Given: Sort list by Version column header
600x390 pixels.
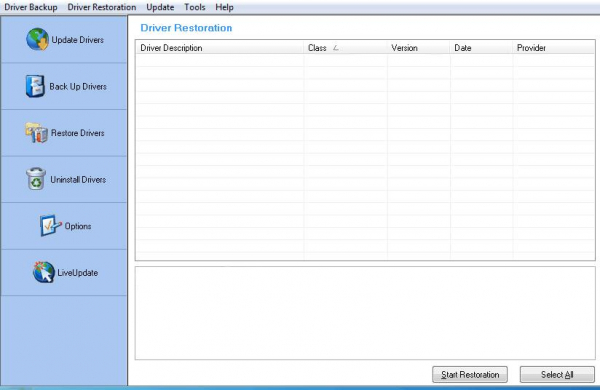Looking at the screenshot, I should 418,48.
